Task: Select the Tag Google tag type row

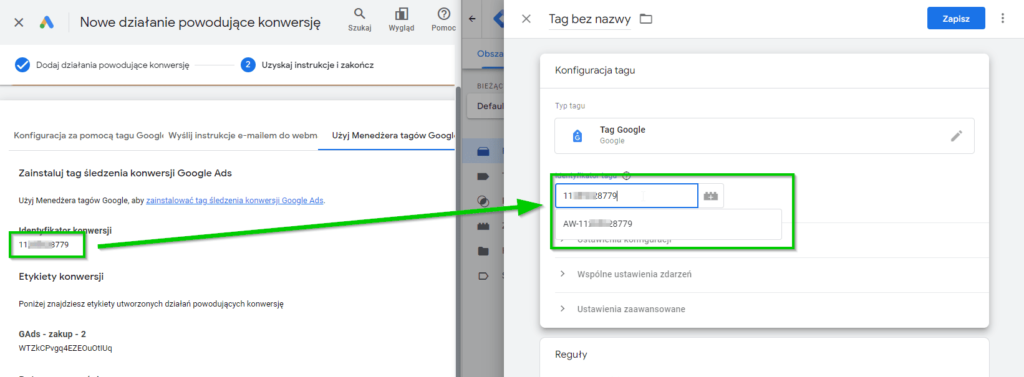Action: point(764,136)
